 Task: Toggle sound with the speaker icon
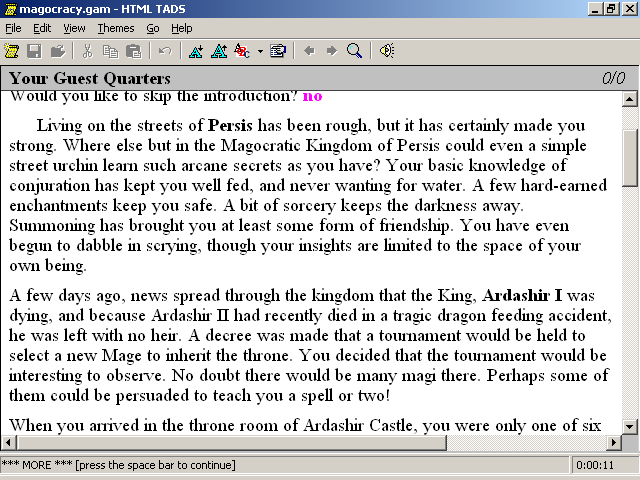(x=386, y=50)
